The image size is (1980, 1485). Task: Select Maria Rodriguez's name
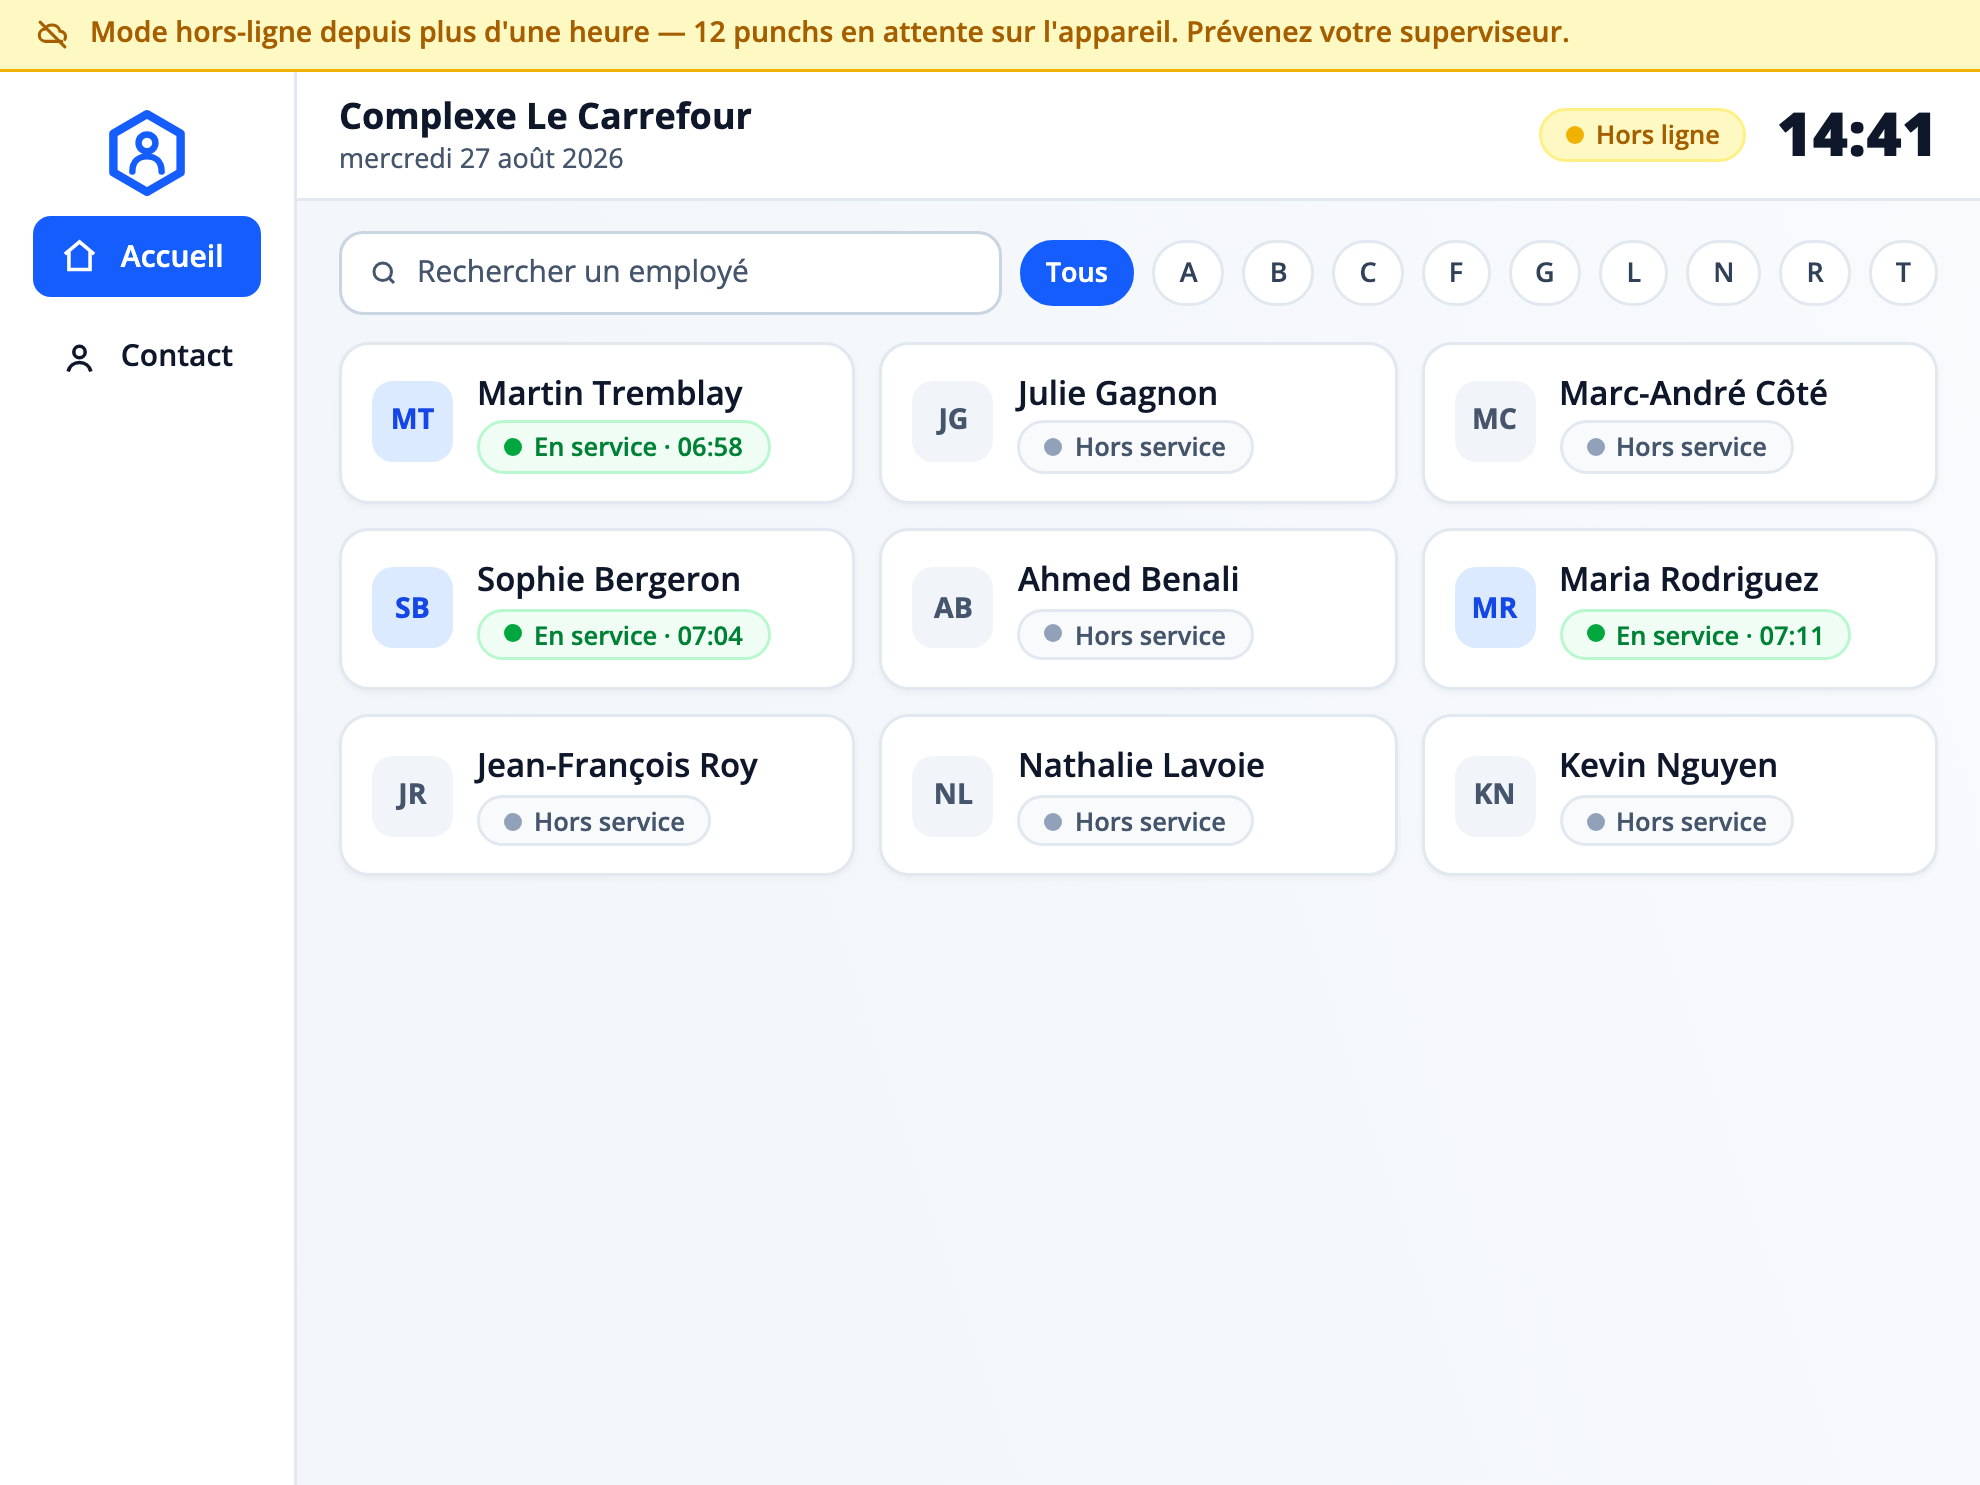[1689, 580]
